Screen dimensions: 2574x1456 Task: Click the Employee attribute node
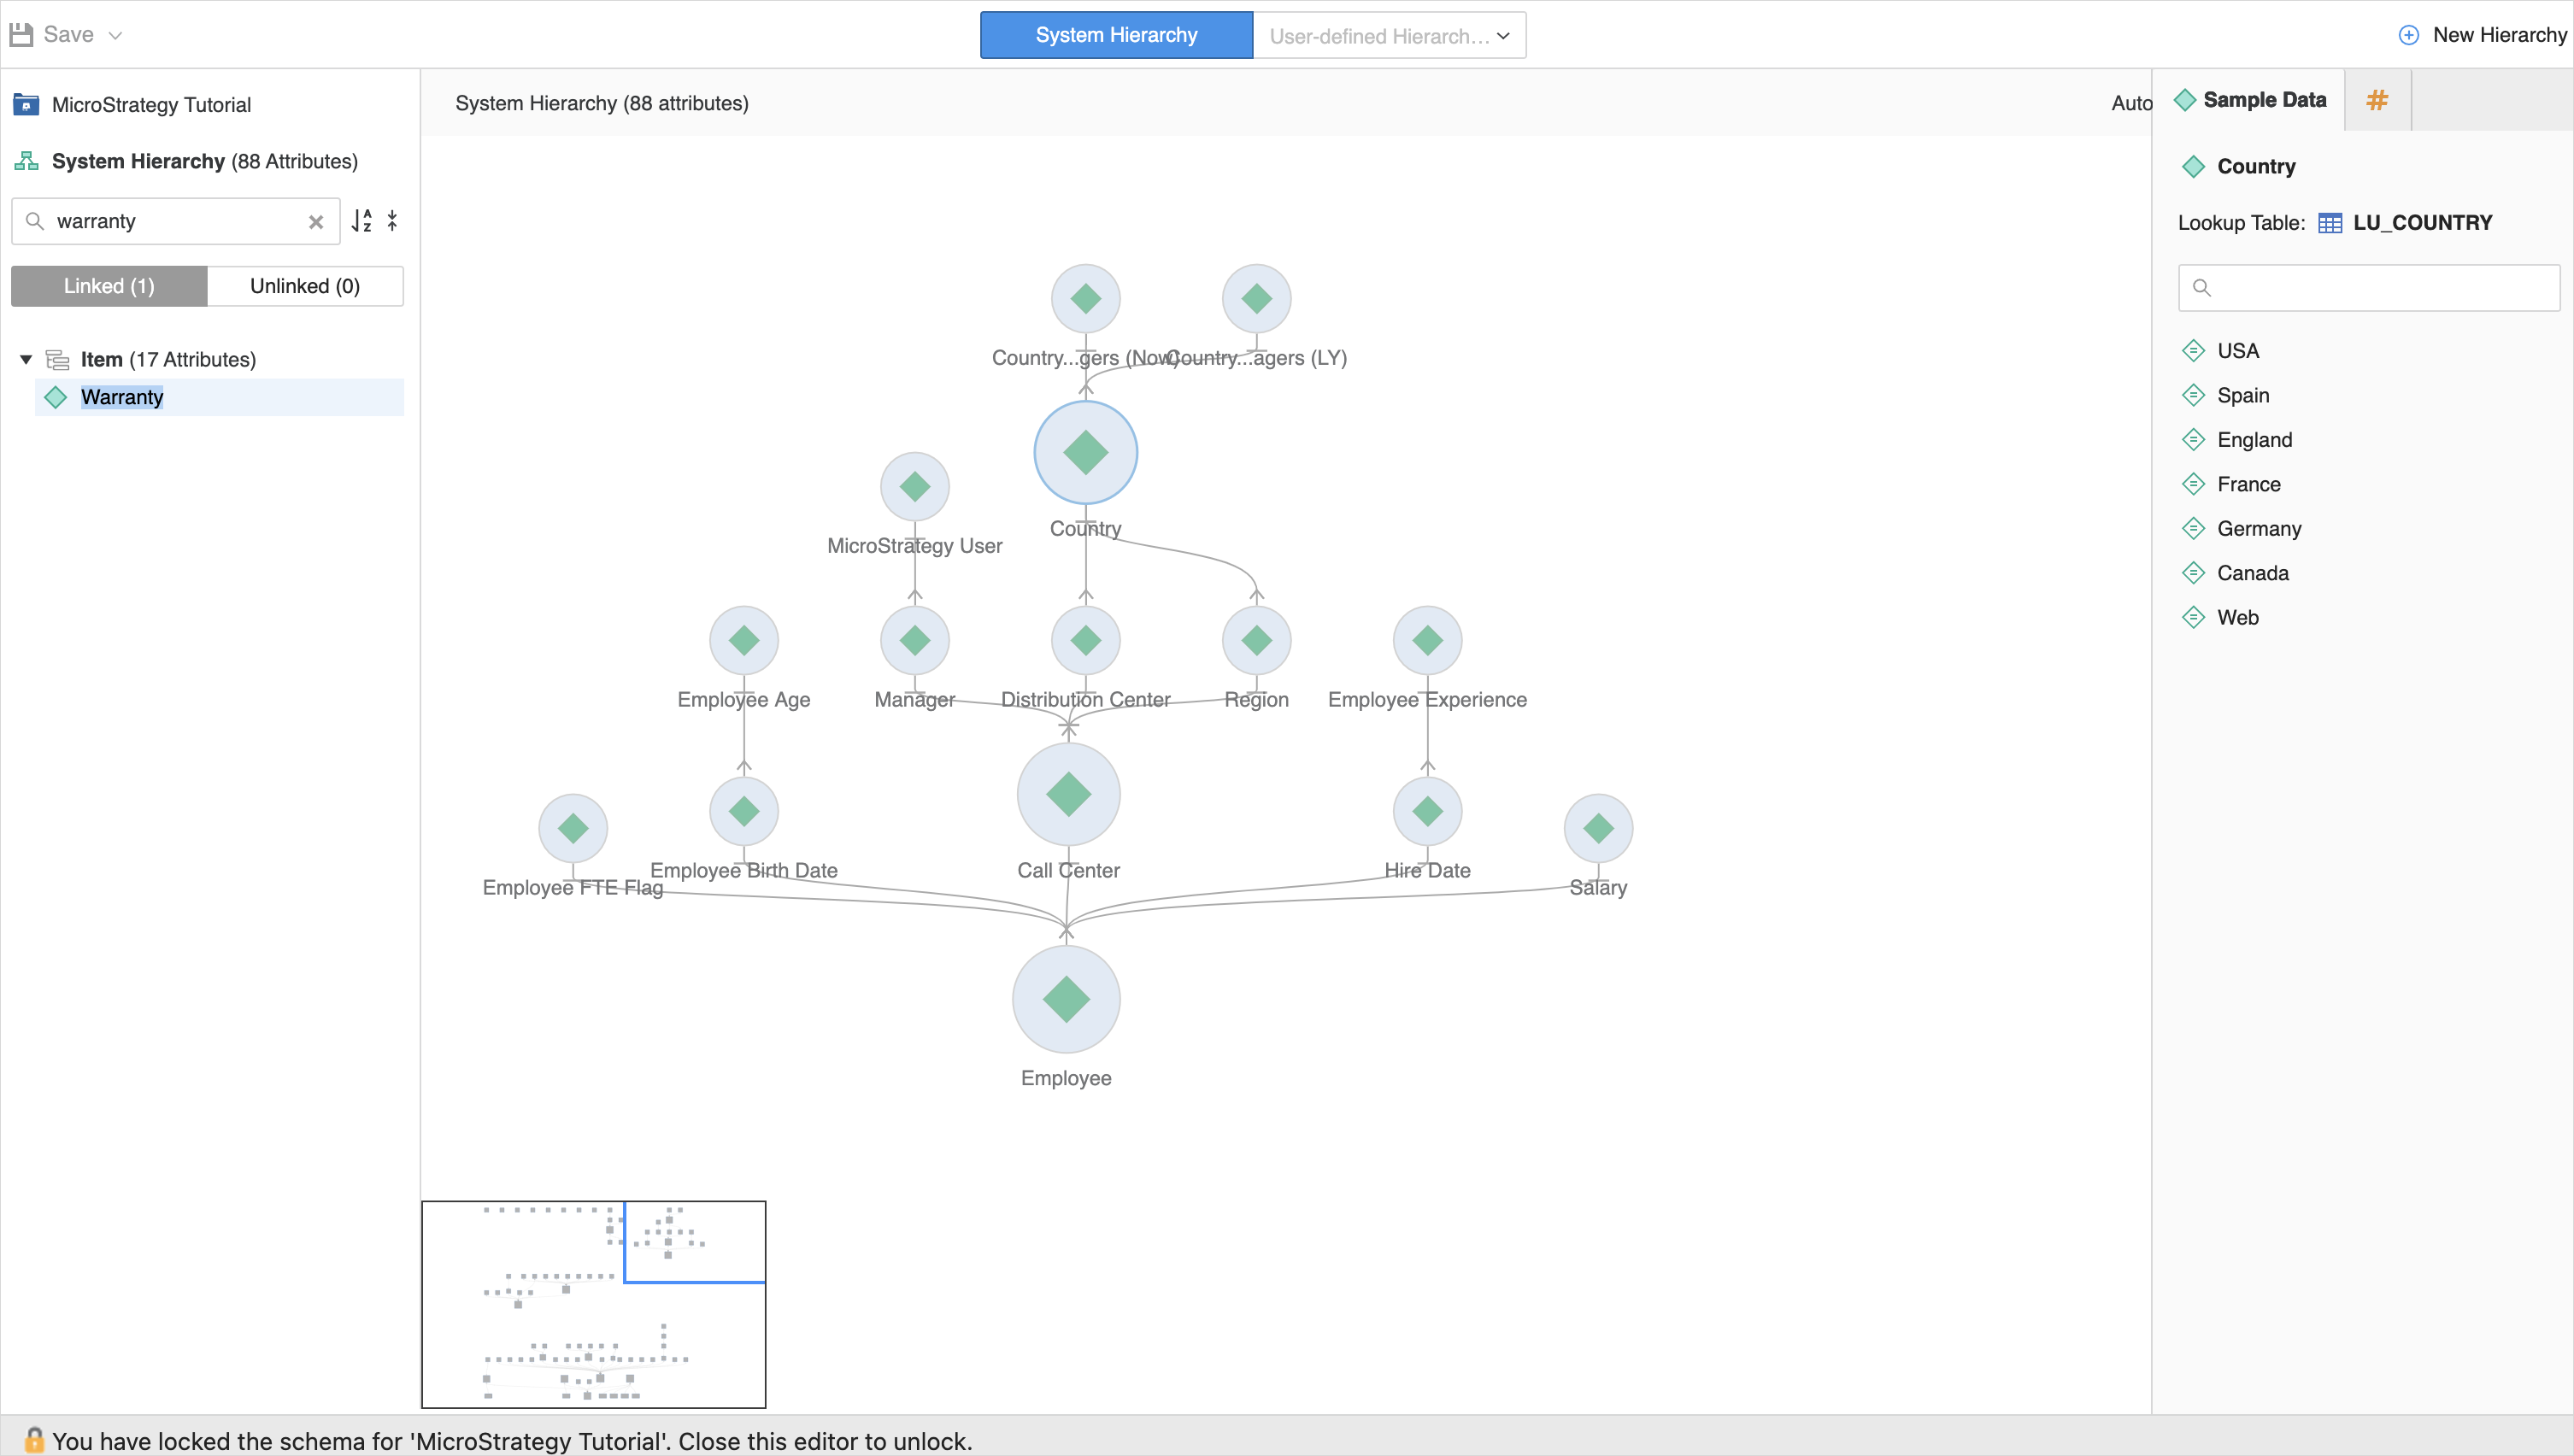point(1065,999)
